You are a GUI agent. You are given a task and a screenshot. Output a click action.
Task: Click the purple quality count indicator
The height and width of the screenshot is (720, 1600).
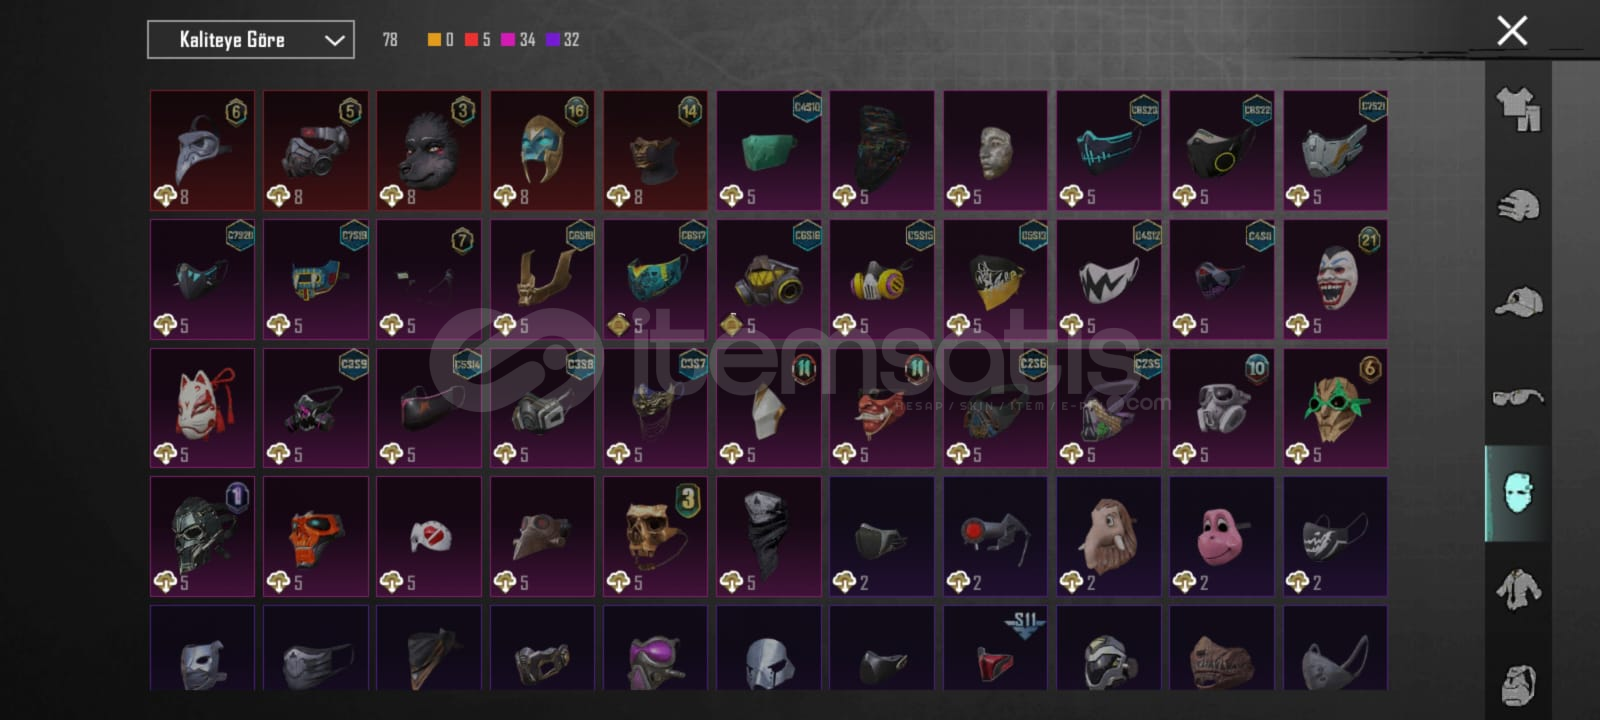563,40
